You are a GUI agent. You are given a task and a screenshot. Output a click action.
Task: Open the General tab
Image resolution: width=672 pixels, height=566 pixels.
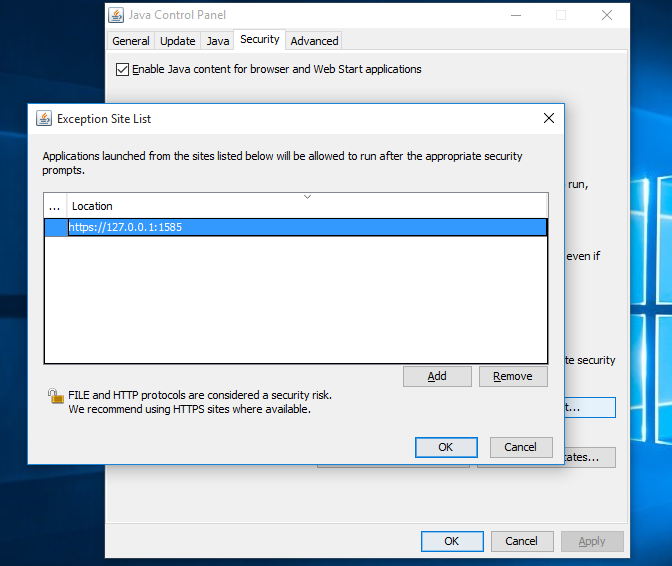[x=131, y=41]
